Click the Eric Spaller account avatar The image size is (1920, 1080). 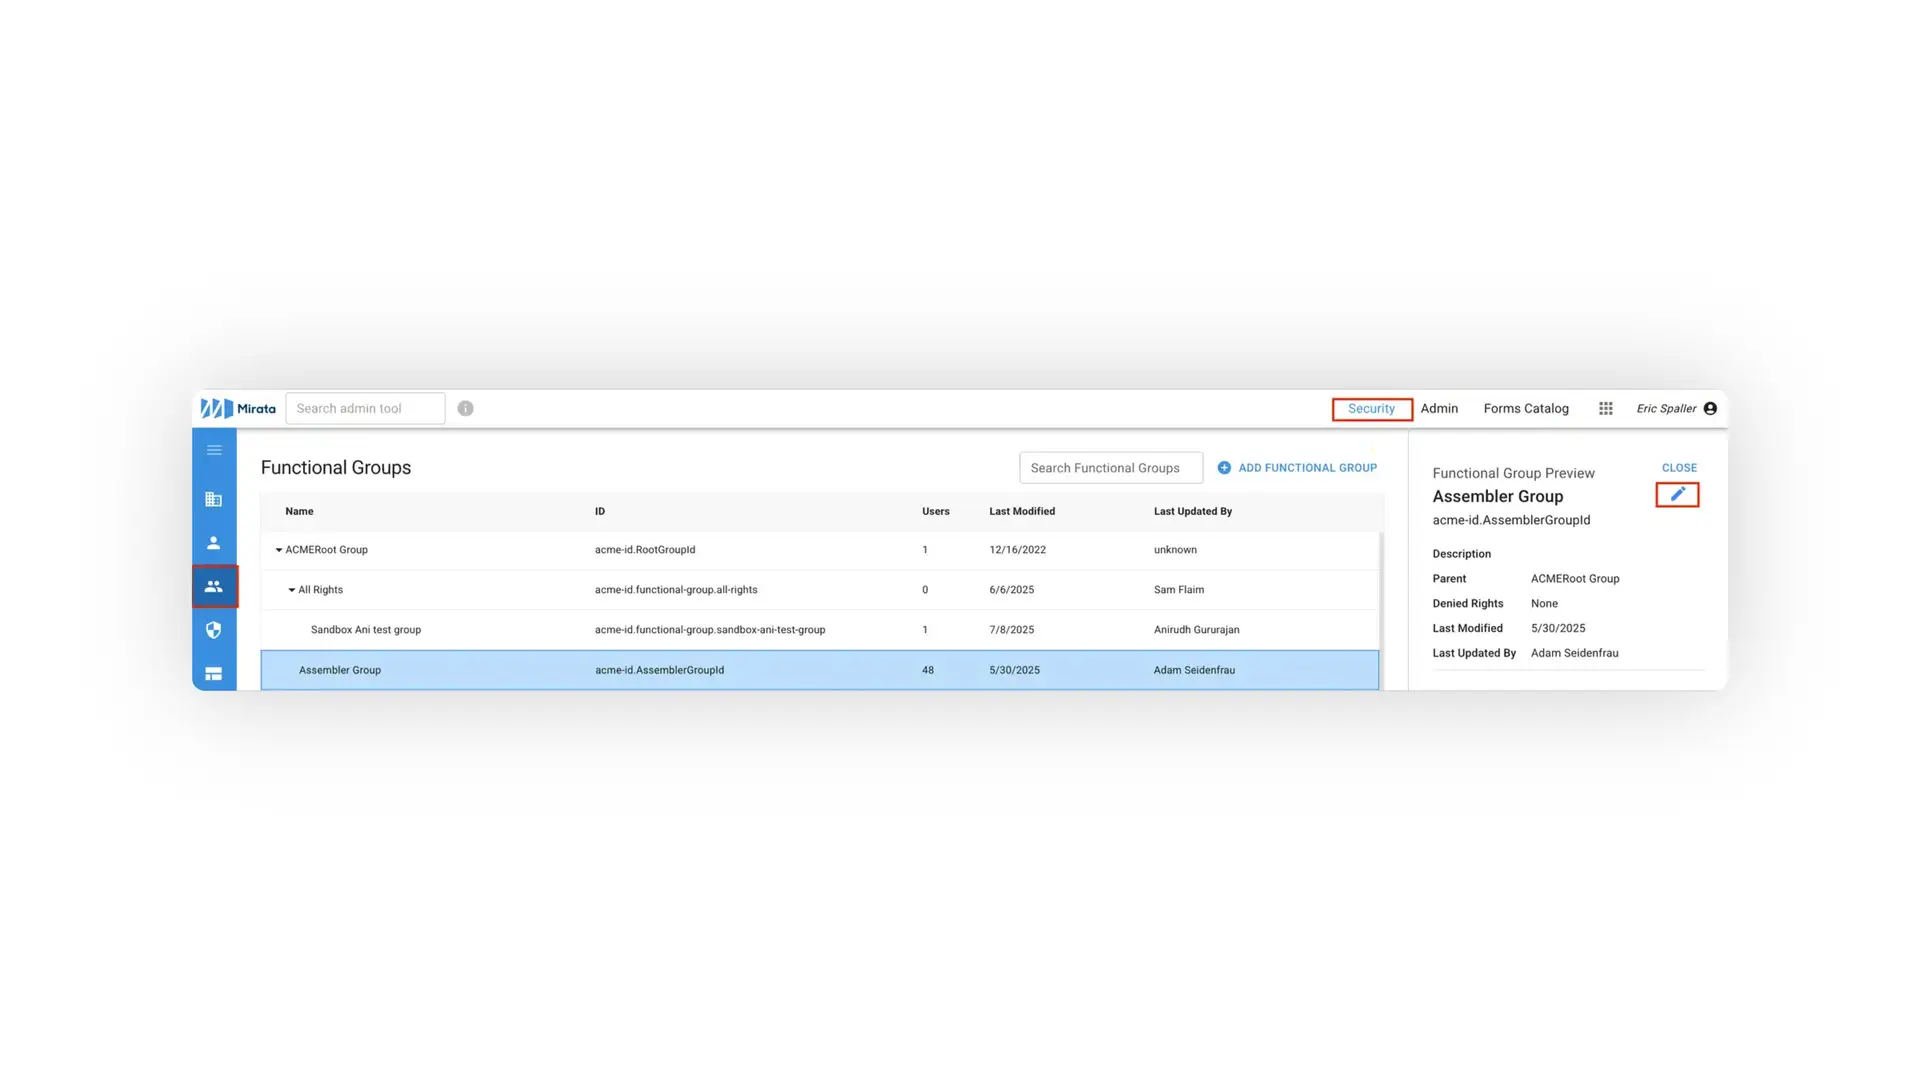tap(1710, 408)
